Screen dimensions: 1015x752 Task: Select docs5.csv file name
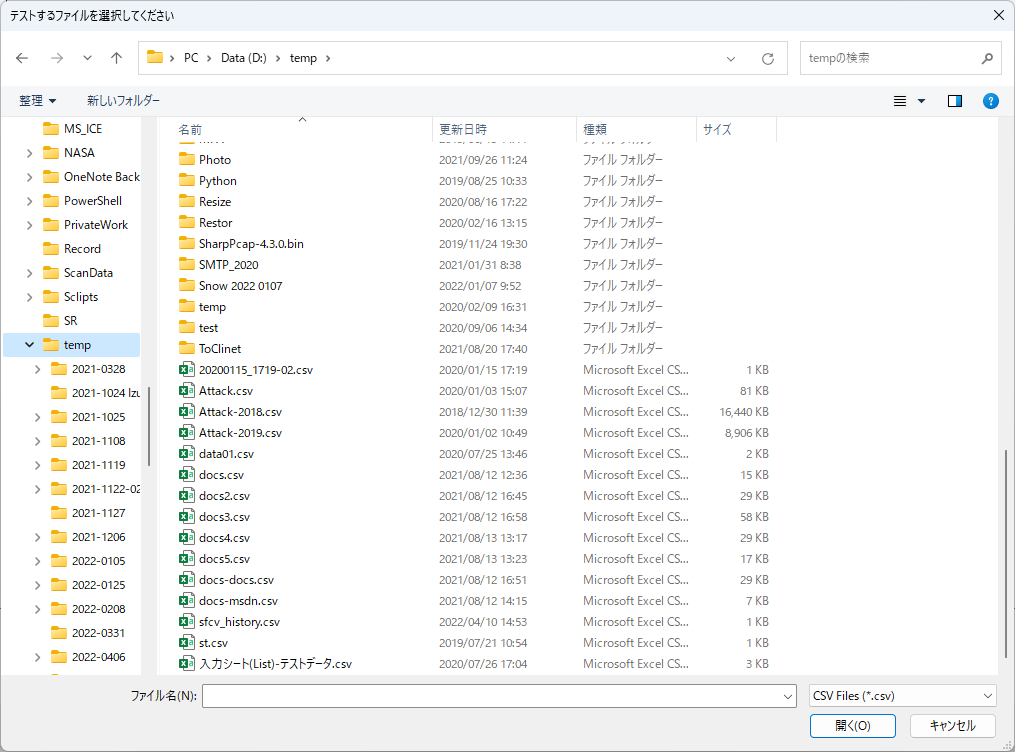pyautogui.click(x=224, y=559)
